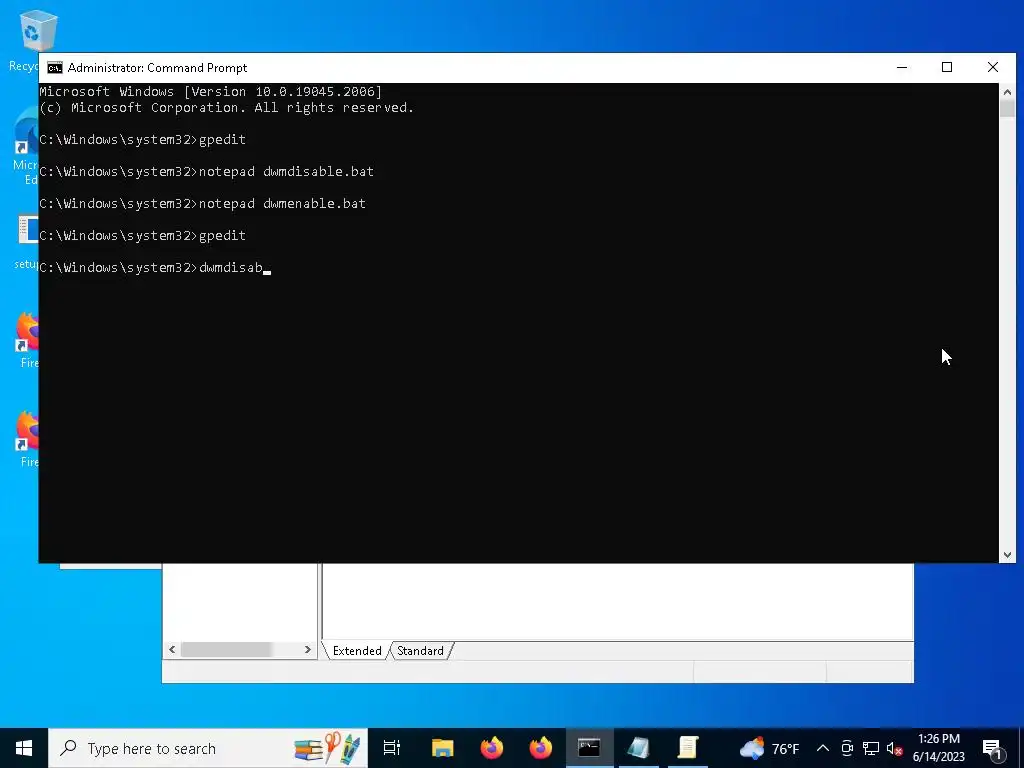Screen dimensions: 1024x768
Task: Switch to the Standard tab in the background window
Action: click(420, 650)
